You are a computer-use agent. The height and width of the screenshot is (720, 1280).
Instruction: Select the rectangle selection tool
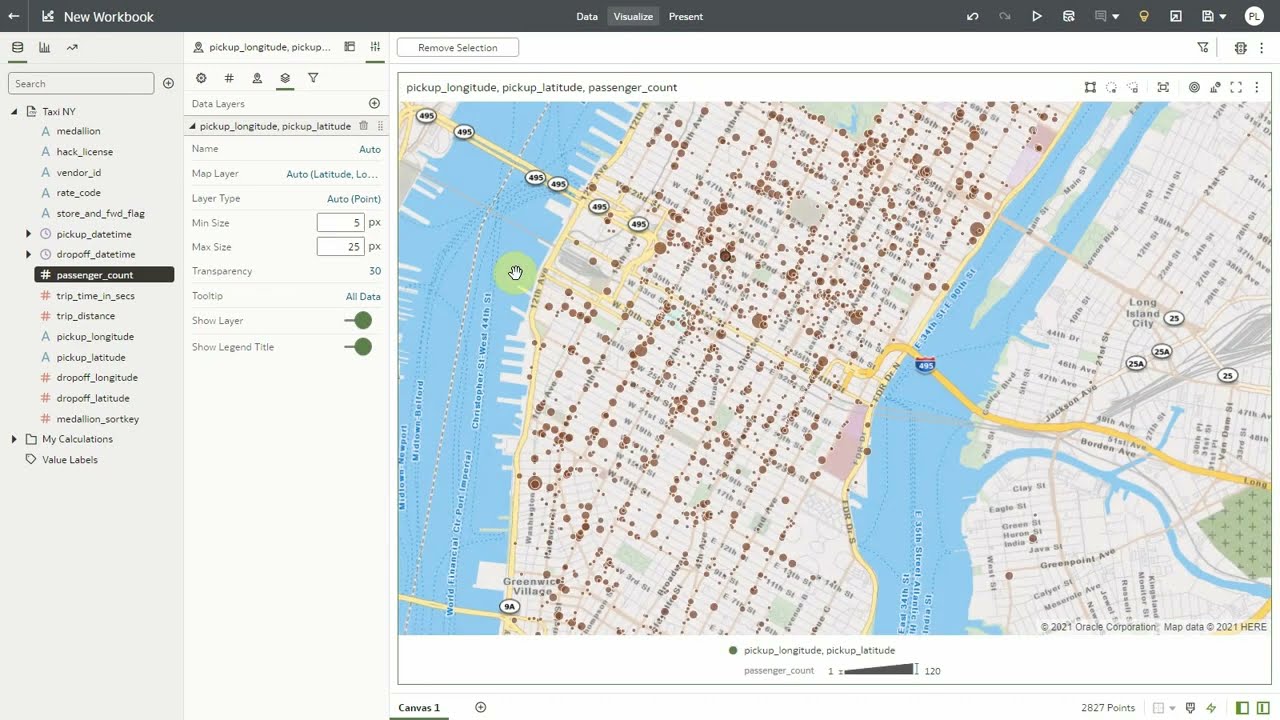point(1090,87)
